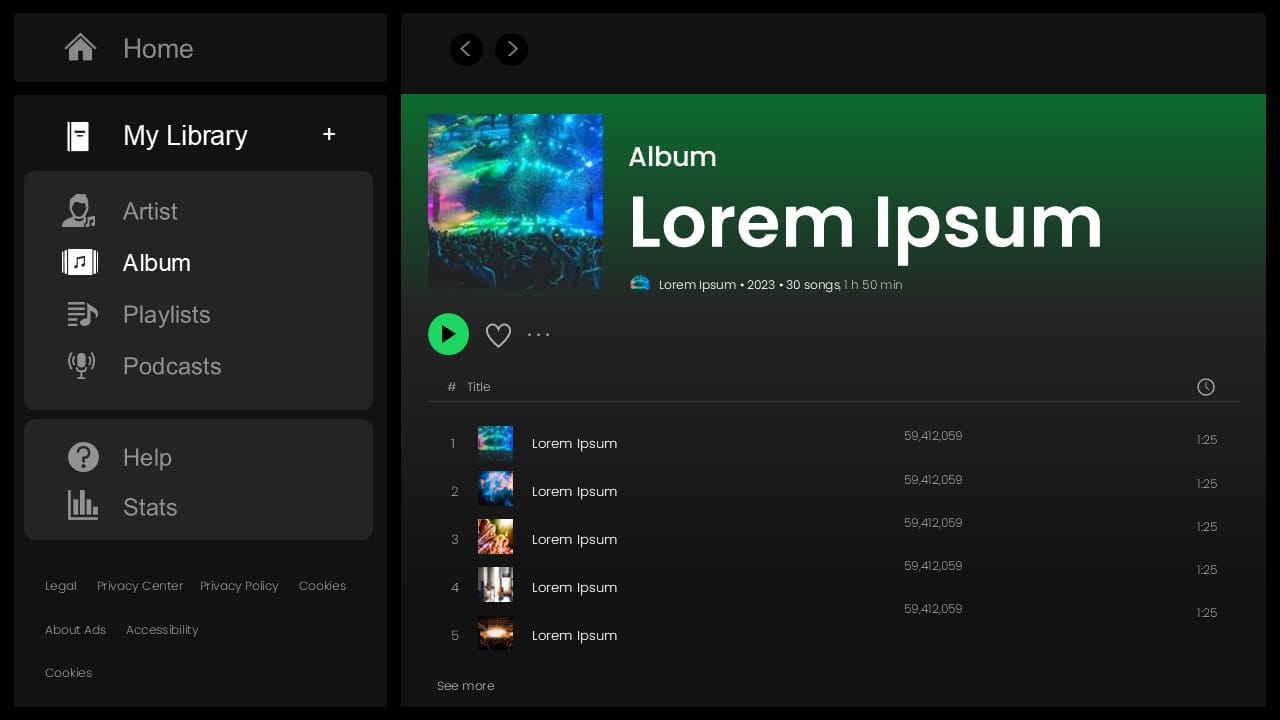The height and width of the screenshot is (720, 1280).
Task: Navigate back using the left chevron
Action: [x=466, y=49]
